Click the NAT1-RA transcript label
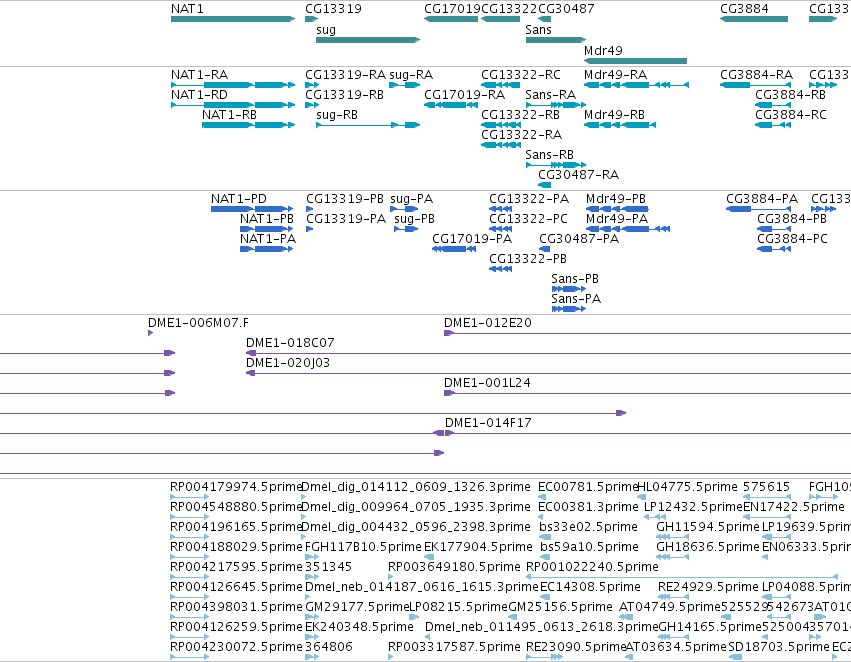851x662 pixels. 199,75
